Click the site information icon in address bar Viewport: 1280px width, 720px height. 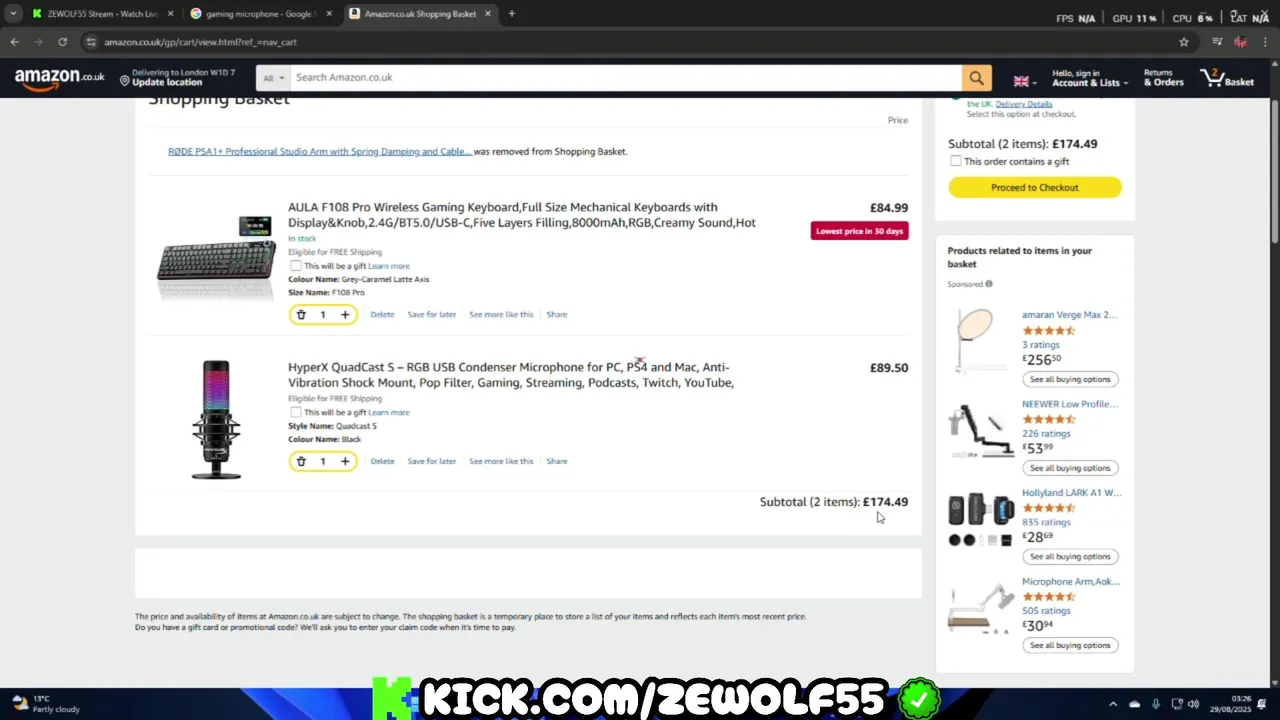[90, 42]
